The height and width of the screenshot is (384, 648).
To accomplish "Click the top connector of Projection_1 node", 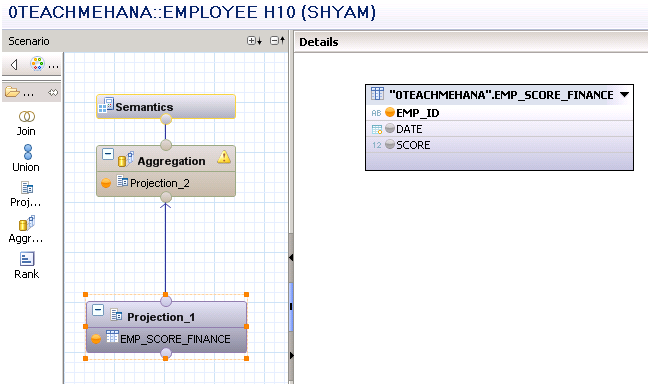I will (166, 301).
